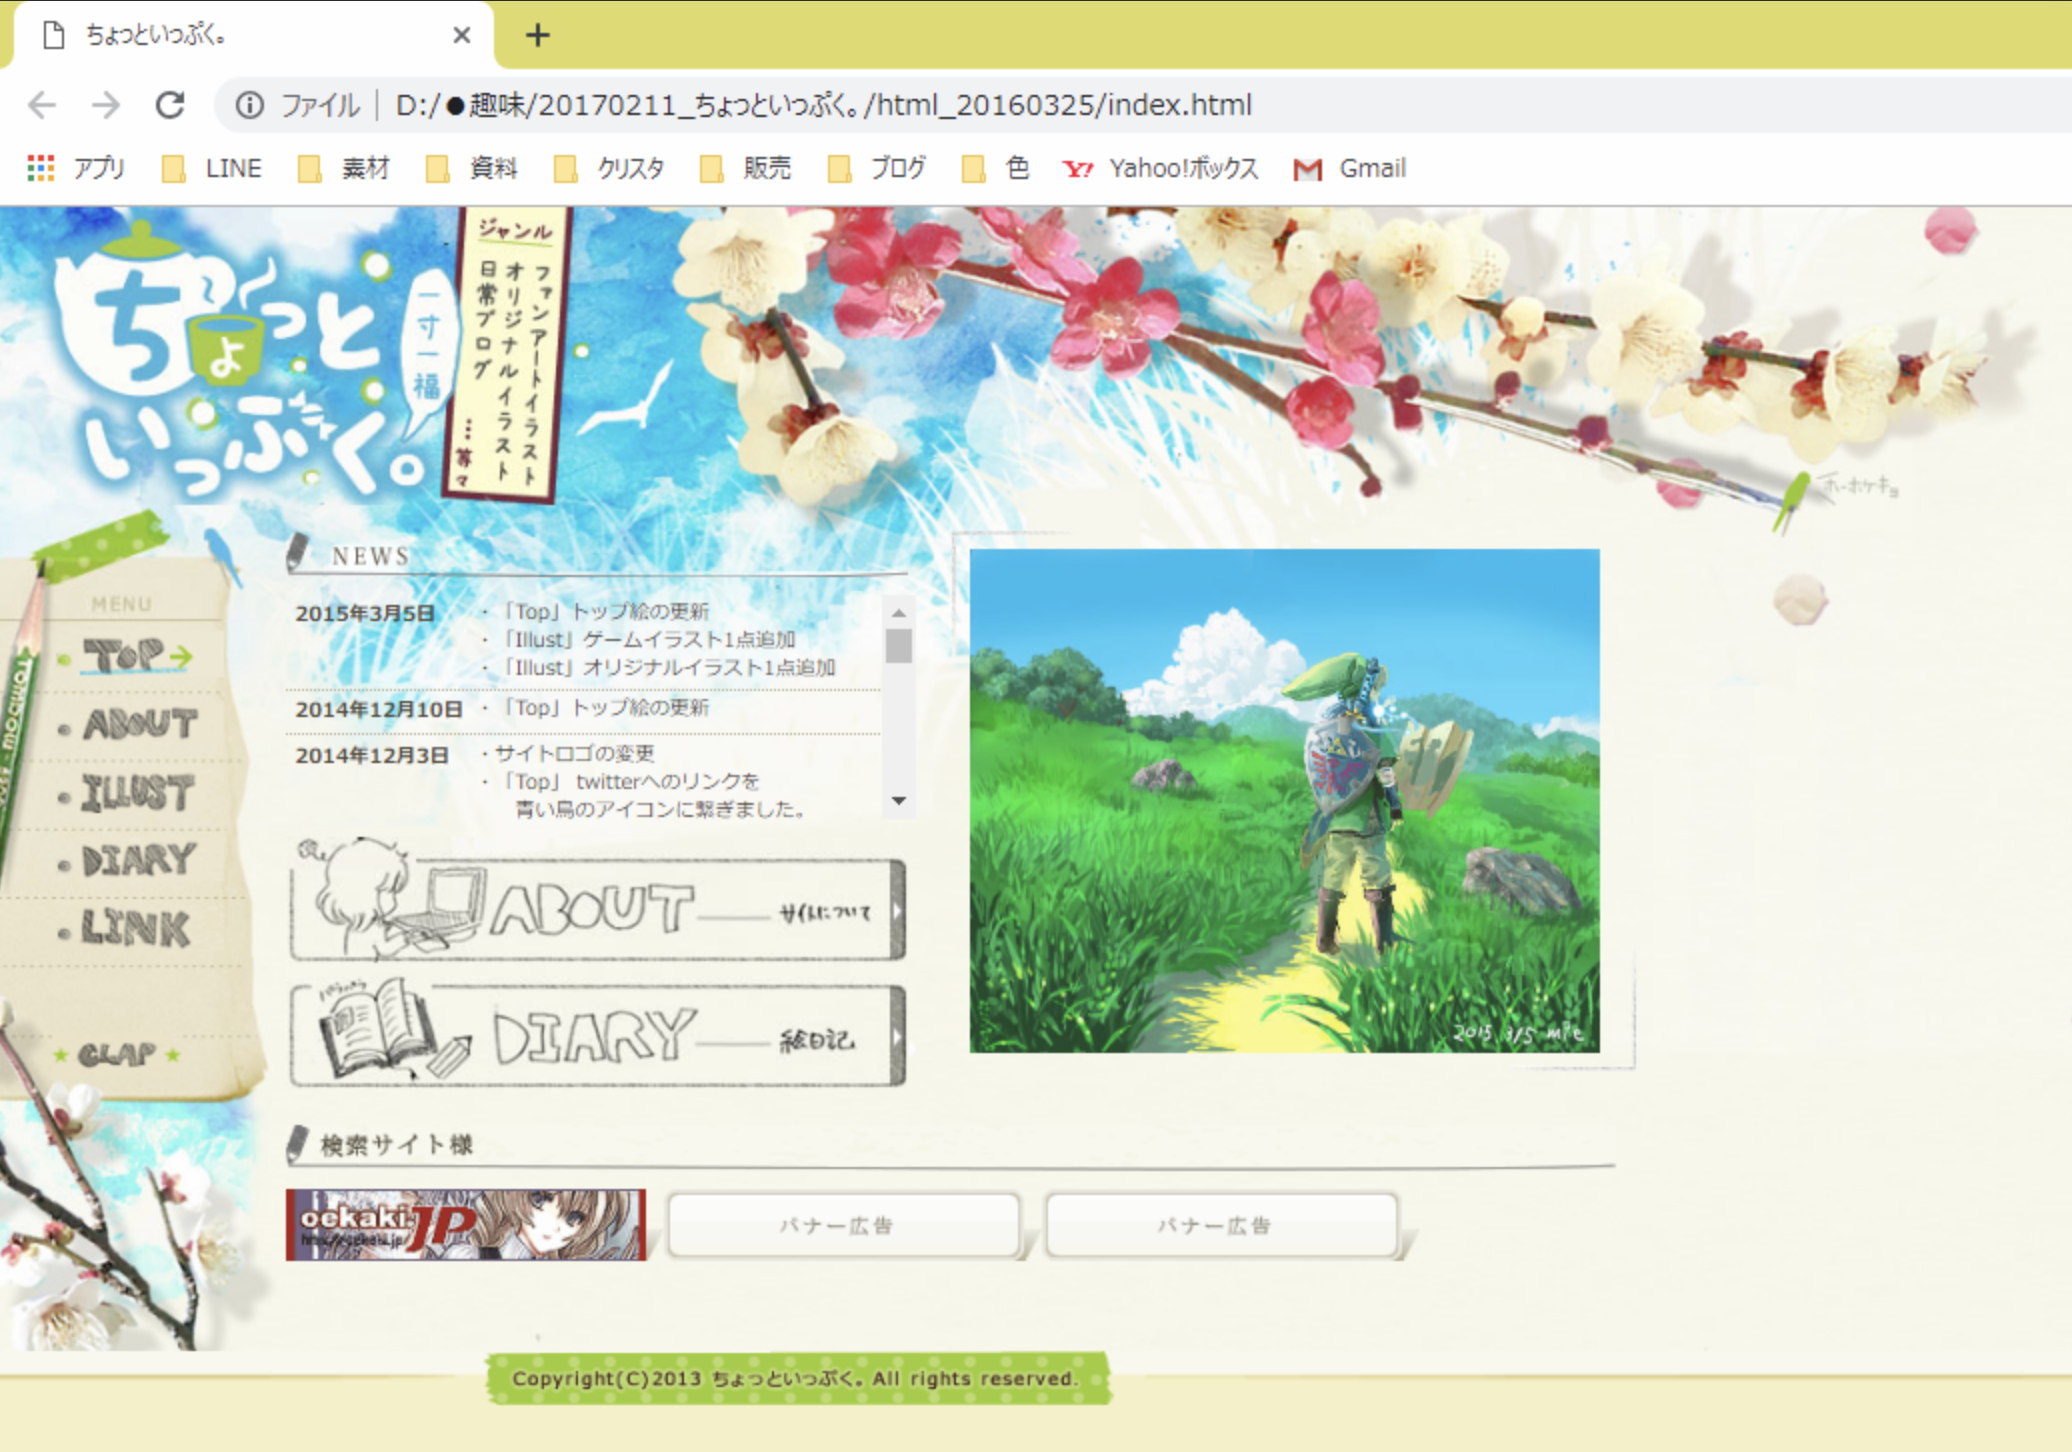This screenshot has width=2072, height=1452.
Task: Click the news list scroll-down arrow
Action: [x=898, y=801]
